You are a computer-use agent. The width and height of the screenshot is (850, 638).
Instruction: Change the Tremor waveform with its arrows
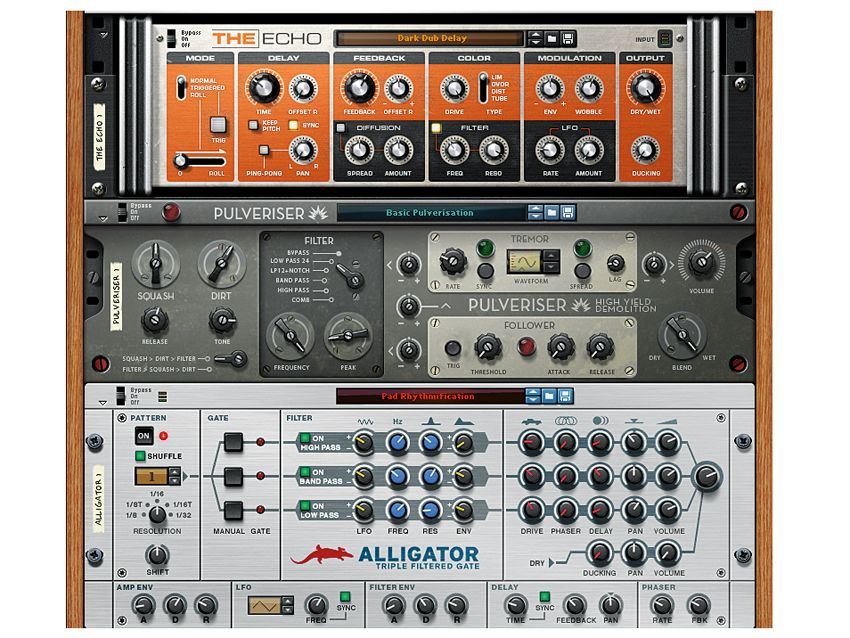point(551,261)
